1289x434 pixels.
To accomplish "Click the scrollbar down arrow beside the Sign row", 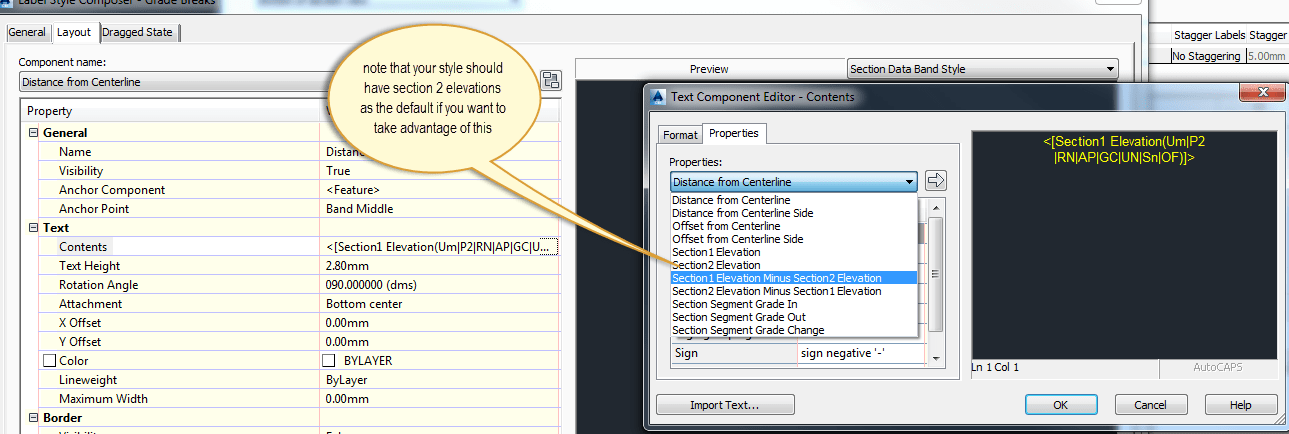I will click(x=935, y=358).
